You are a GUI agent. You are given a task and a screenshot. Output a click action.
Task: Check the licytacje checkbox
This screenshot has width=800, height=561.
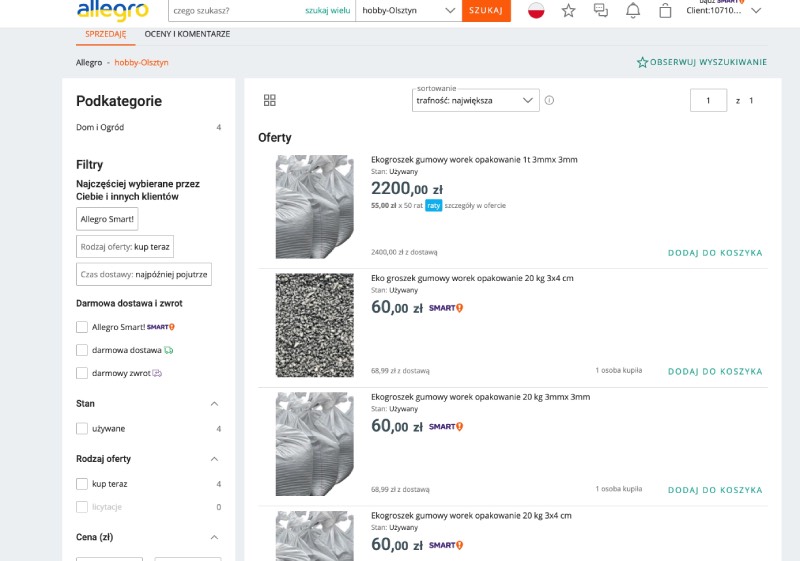82,507
